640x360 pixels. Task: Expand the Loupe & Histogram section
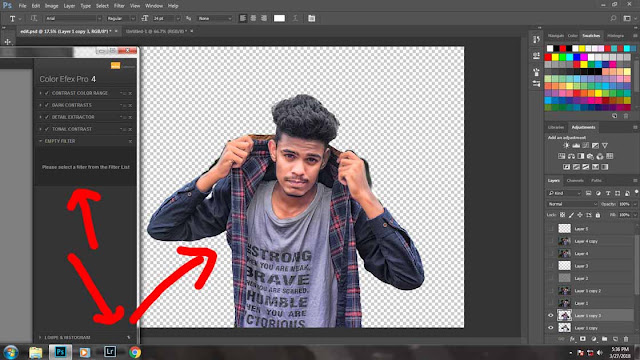(x=40, y=338)
